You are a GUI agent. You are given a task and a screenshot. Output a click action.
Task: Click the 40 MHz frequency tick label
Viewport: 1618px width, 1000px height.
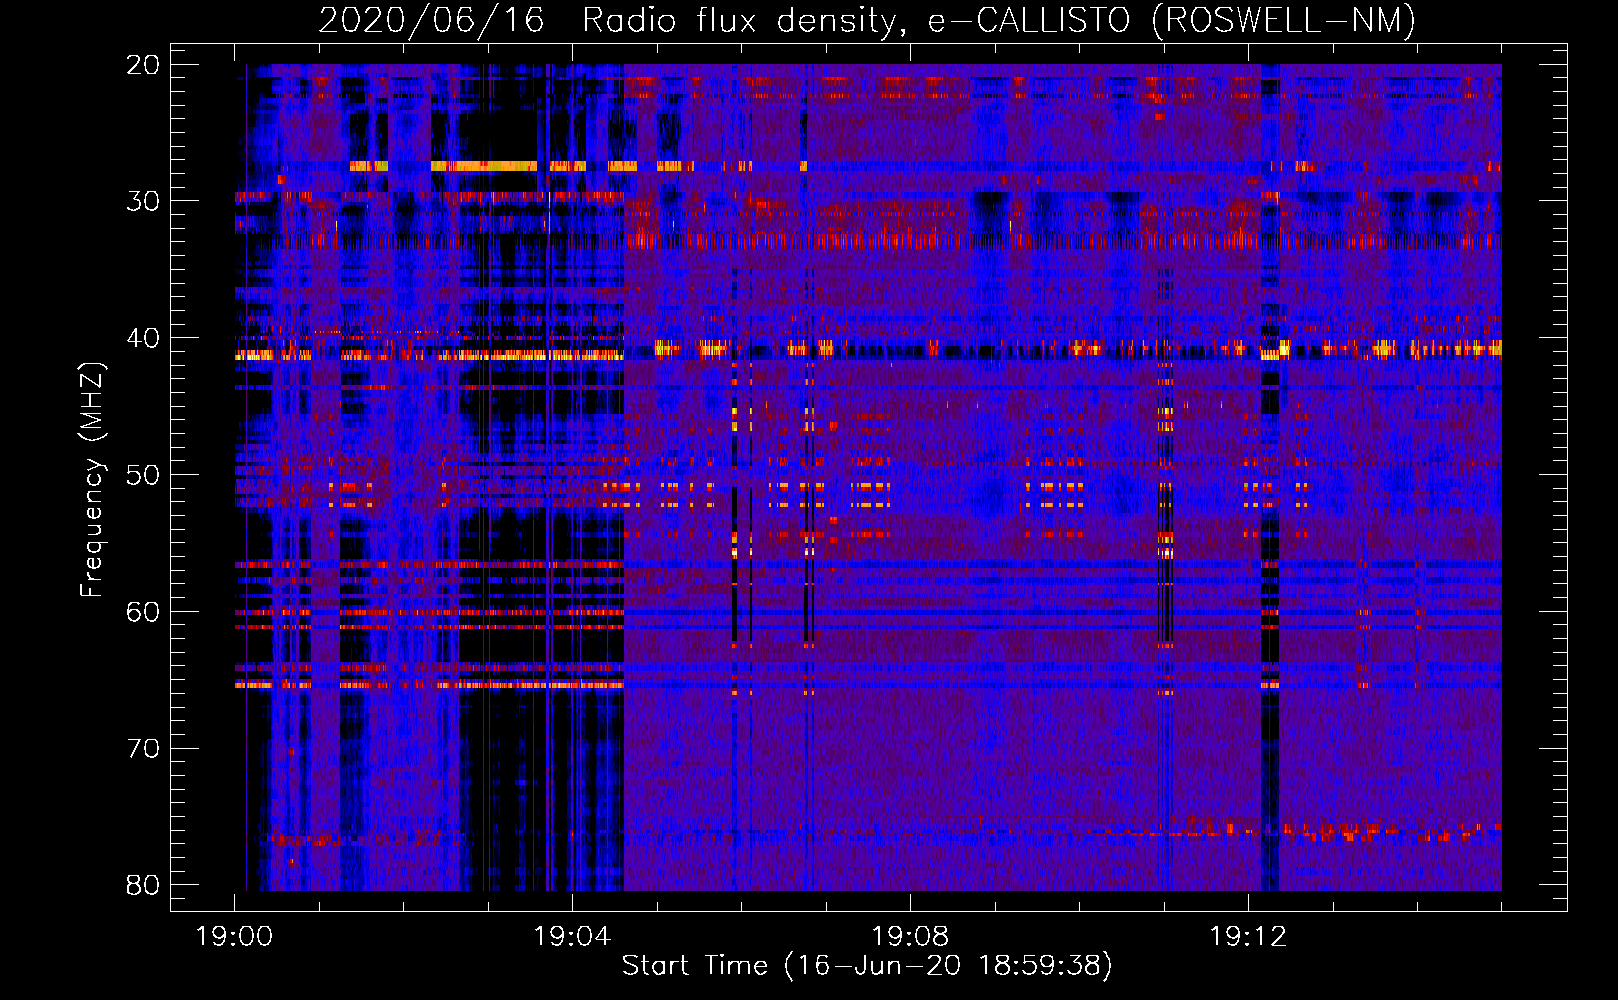point(144,338)
